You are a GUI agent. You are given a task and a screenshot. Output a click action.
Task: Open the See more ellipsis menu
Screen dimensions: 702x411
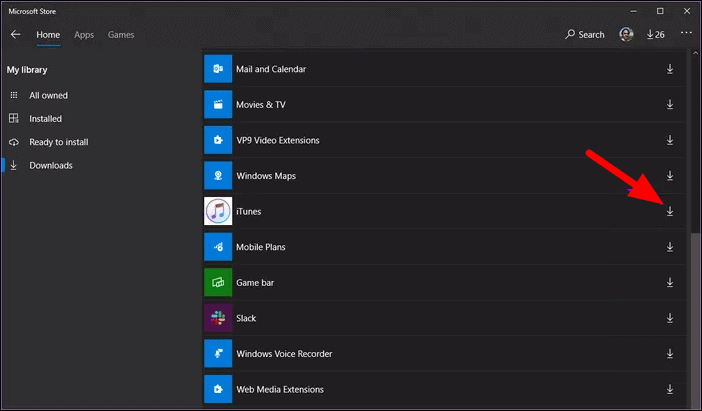[686, 33]
